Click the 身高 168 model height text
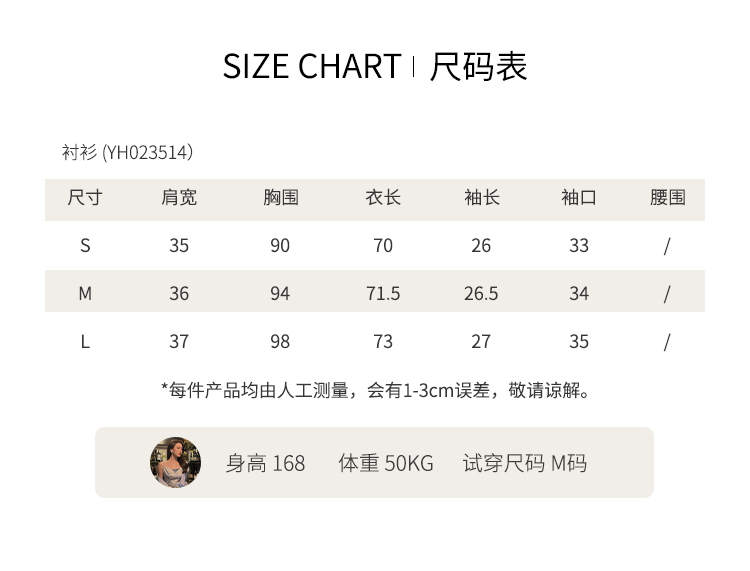750x571 pixels. pos(265,463)
